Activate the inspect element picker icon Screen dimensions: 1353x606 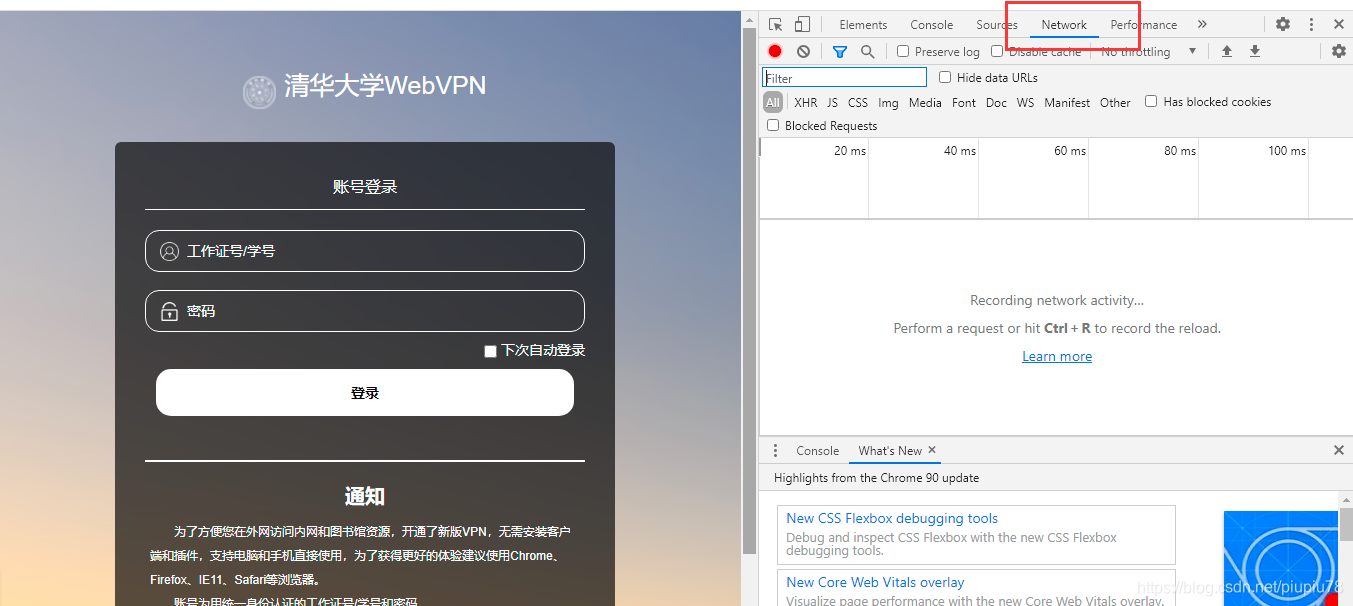[x=775, y=25]
